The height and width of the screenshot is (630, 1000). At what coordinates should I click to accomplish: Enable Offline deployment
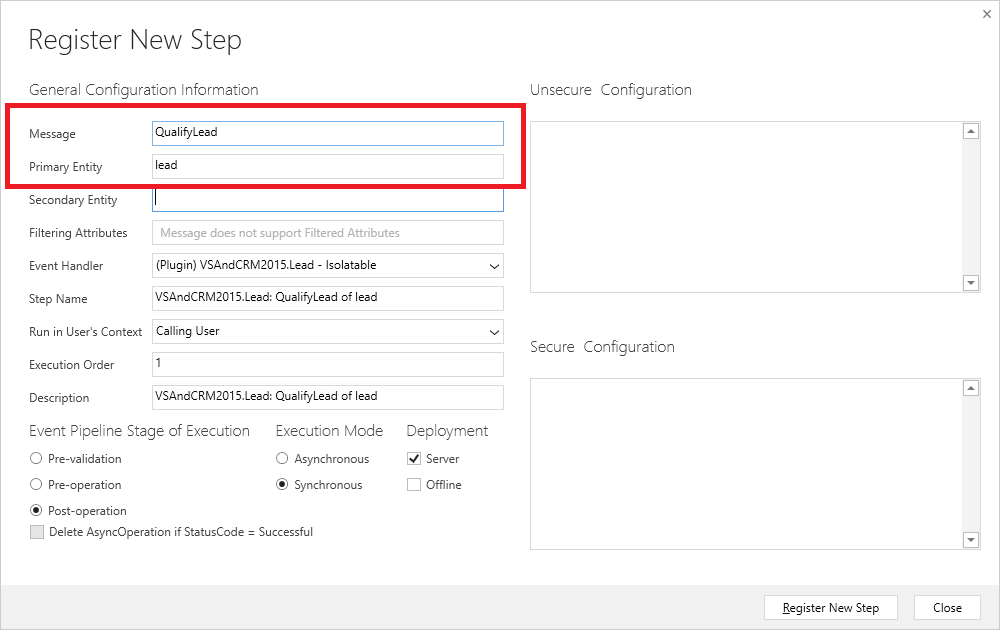point(414,484)
